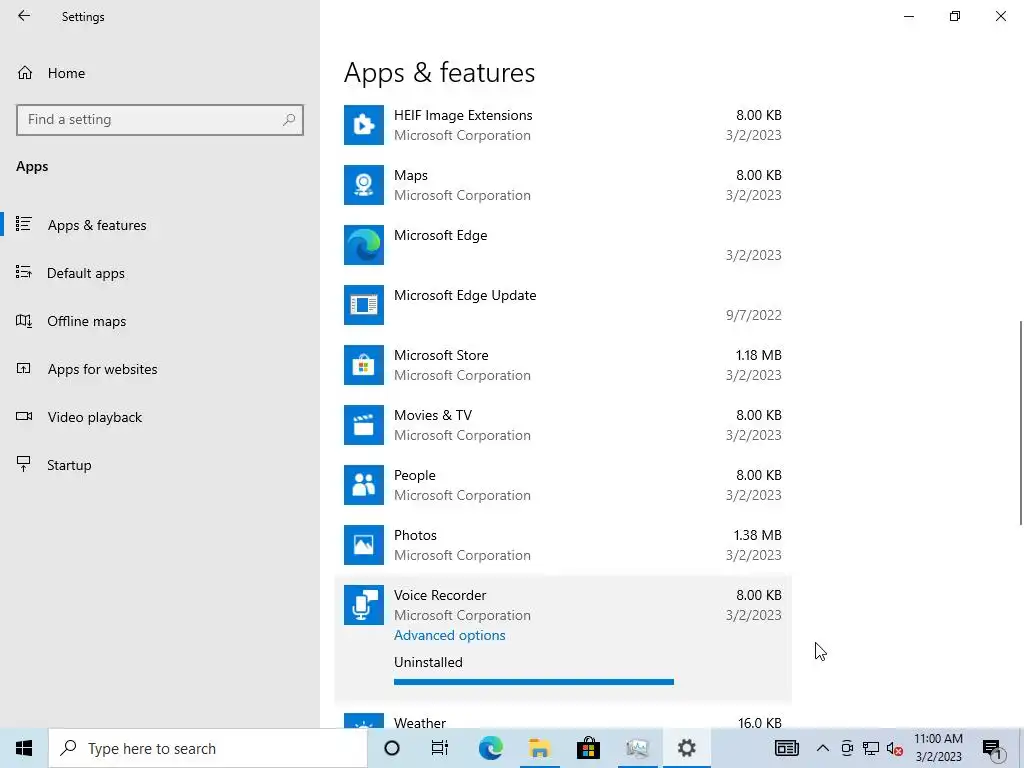The image size is (1024, 768).
Task: Show hidden system tray icons
Action: point(823,748)
